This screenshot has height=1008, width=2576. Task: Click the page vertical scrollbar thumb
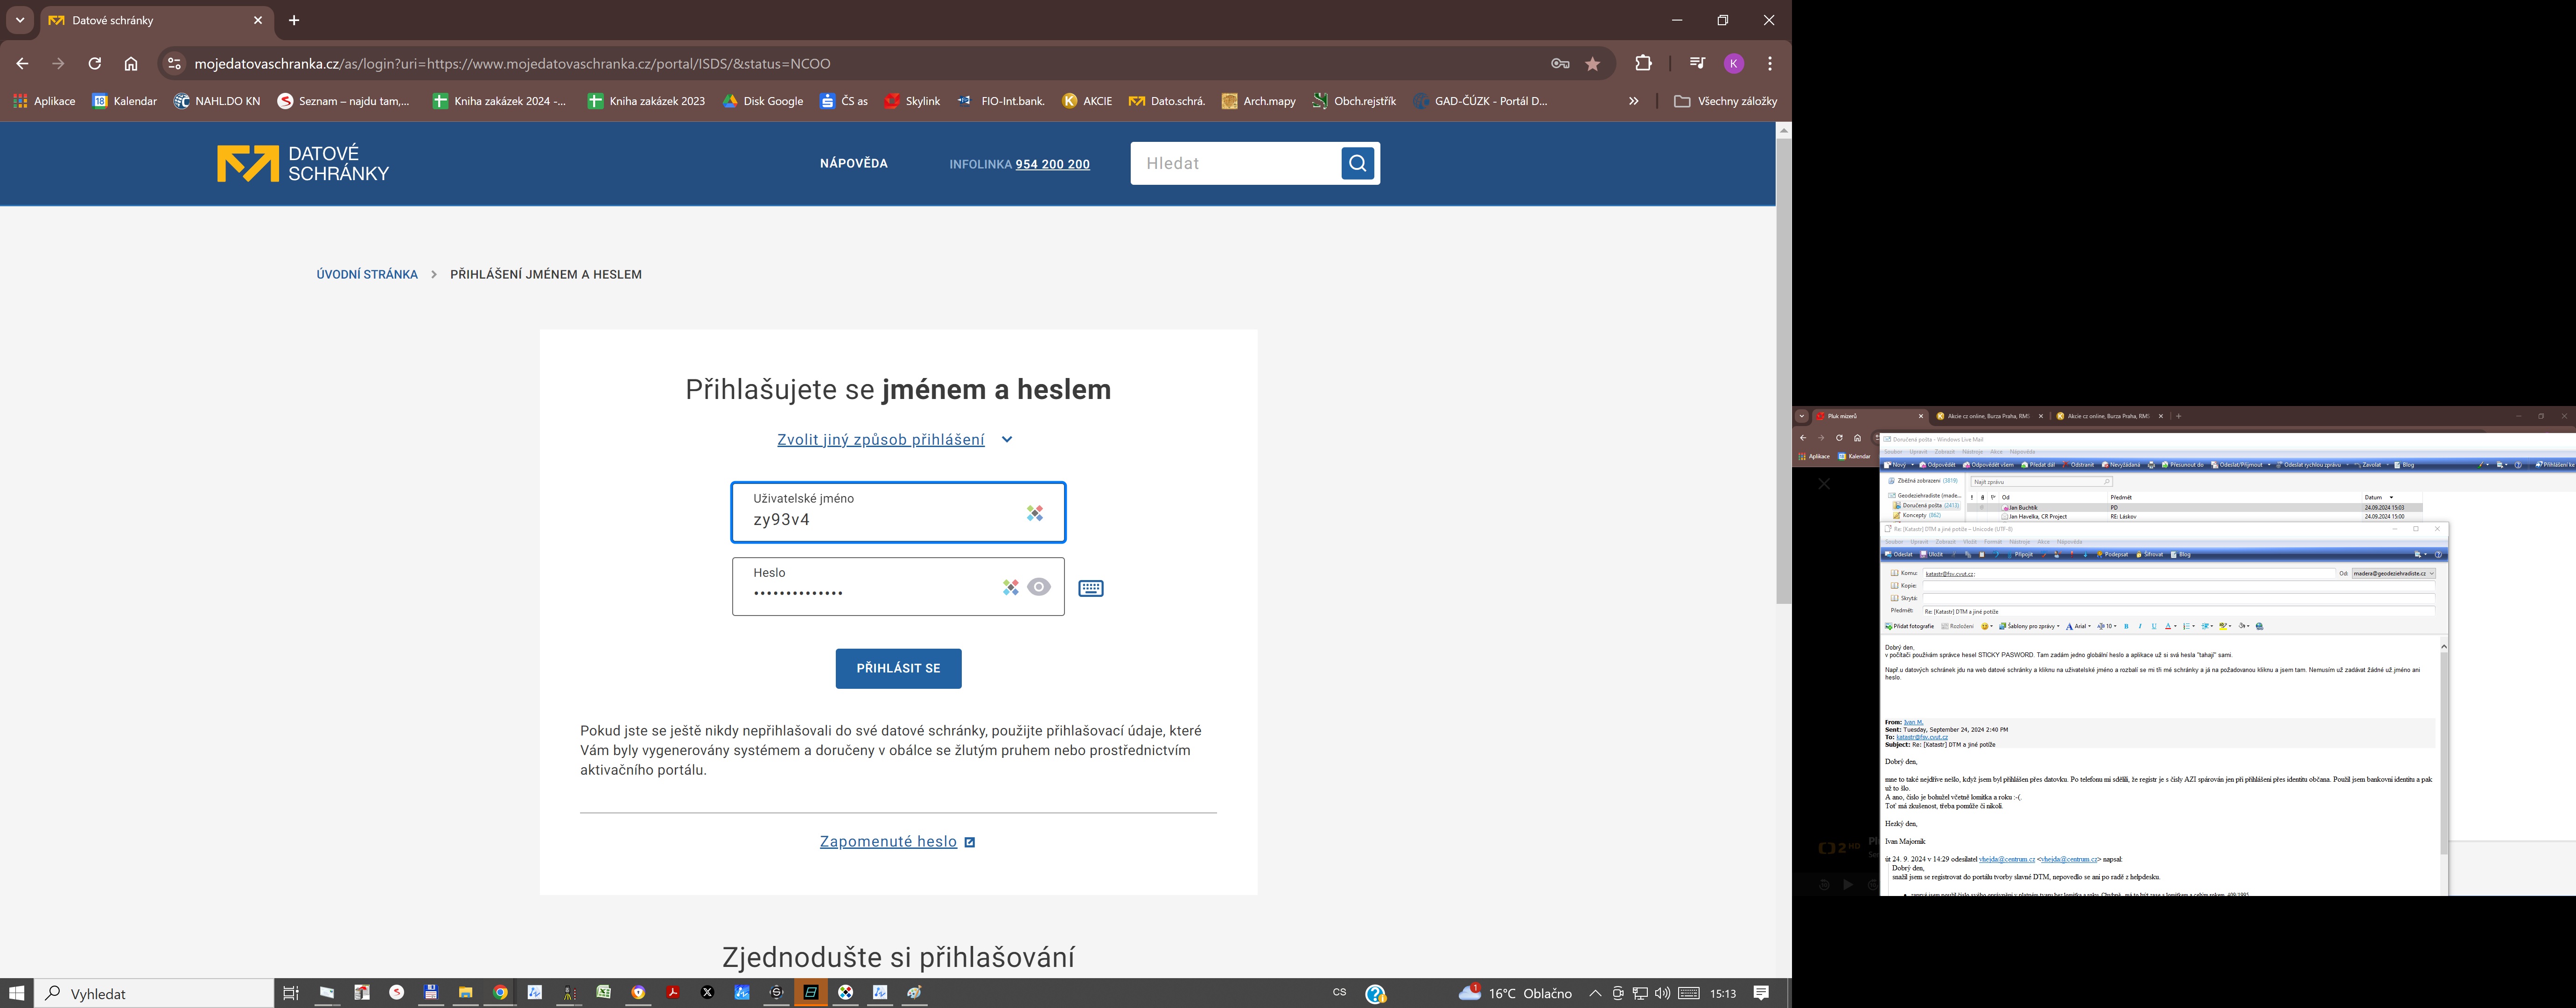click(1783, 370)
